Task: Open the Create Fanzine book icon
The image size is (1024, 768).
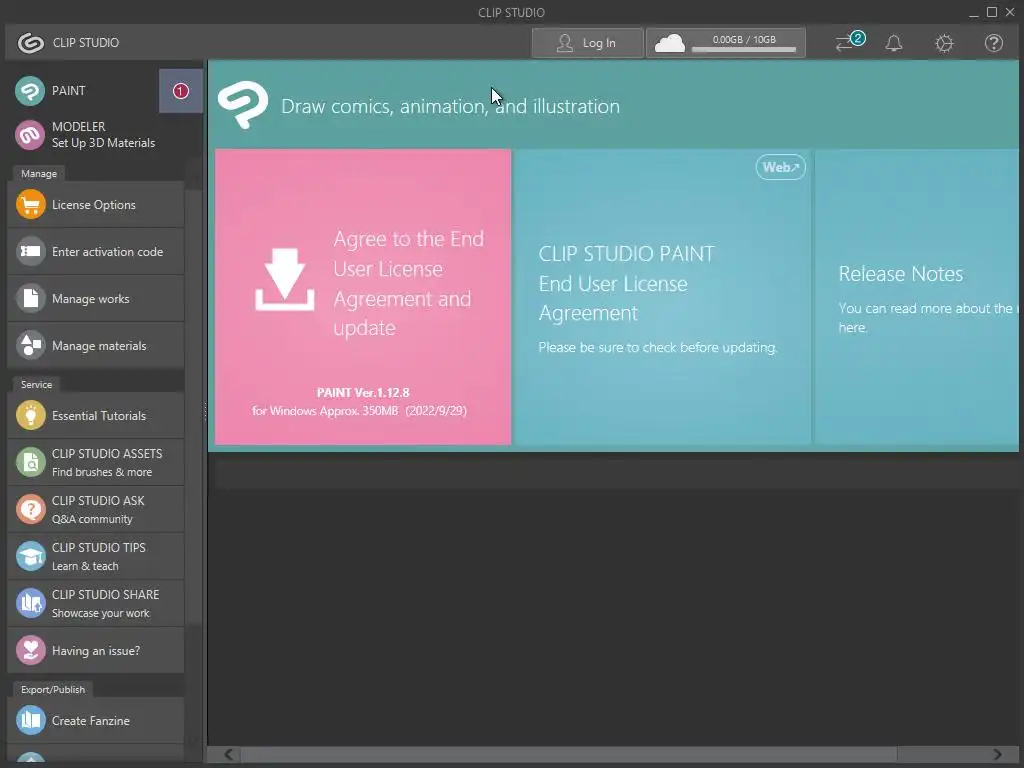Action: point(30,720)
